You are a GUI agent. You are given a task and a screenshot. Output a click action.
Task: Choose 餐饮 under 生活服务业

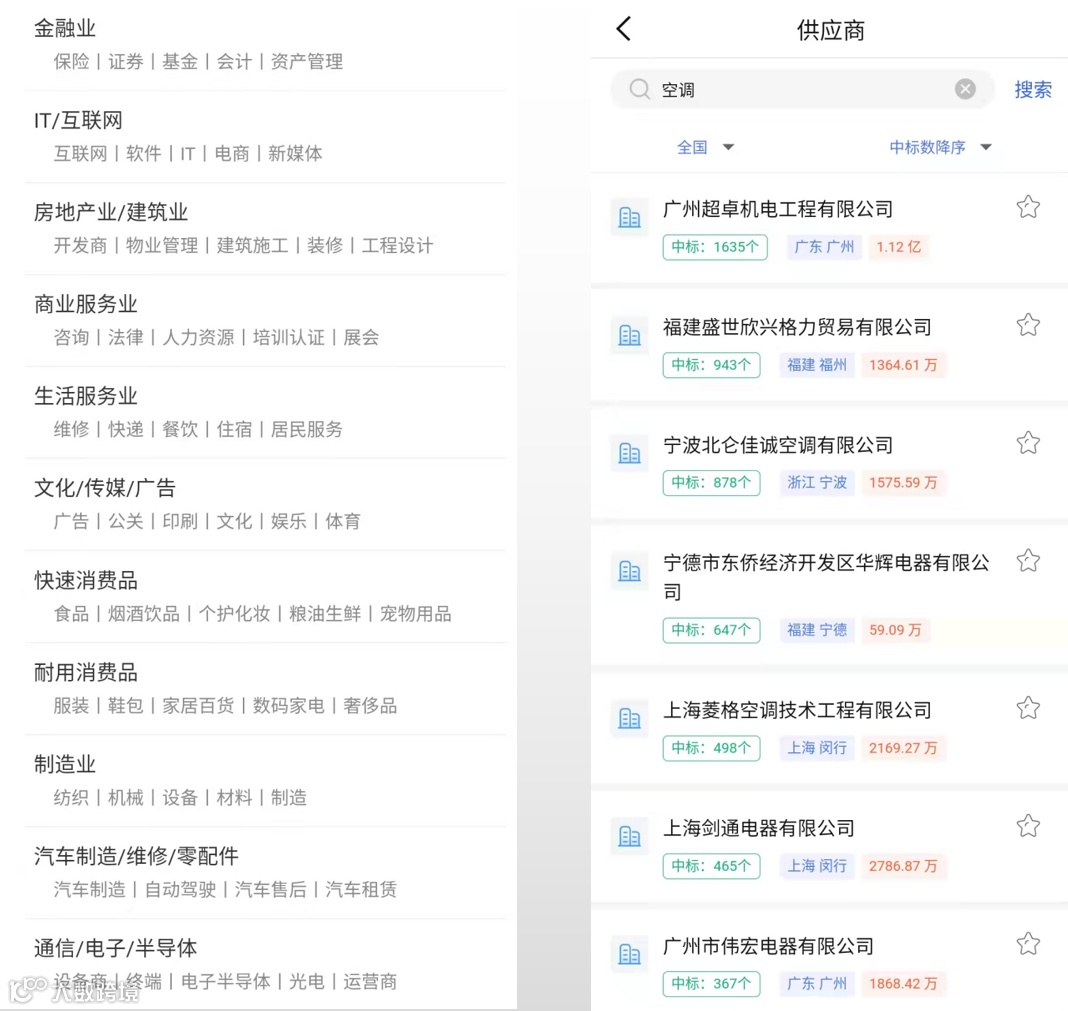(x=180, y=429)
